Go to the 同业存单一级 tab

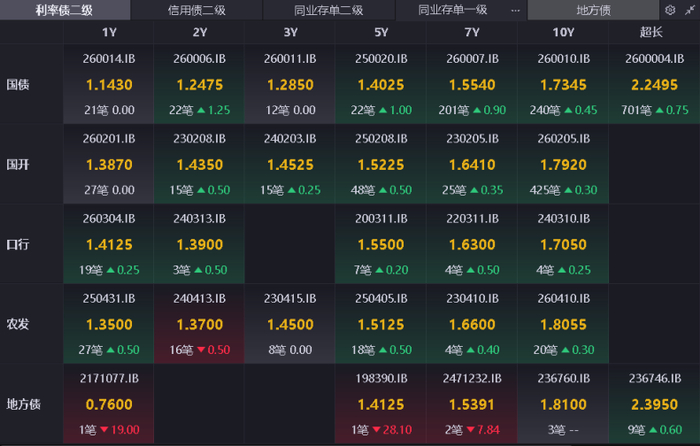click(452, 10)
